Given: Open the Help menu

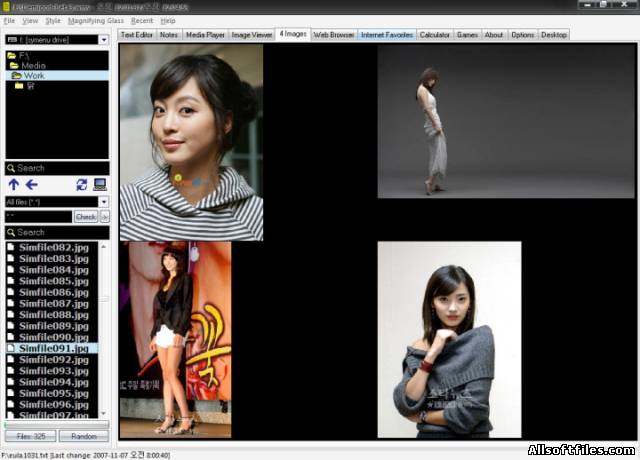Looking at the screenshot, I should click(x=168, y=21).
